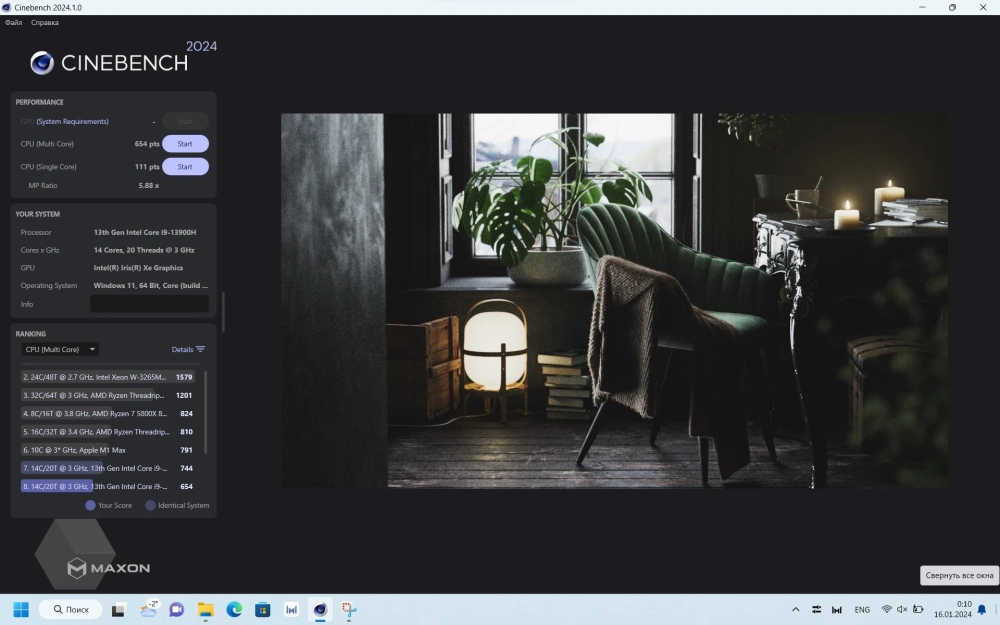The height and width of the screenshot is (625, 1000).
Task: Click the Identical System legend indicator
Action: point(150,505)
